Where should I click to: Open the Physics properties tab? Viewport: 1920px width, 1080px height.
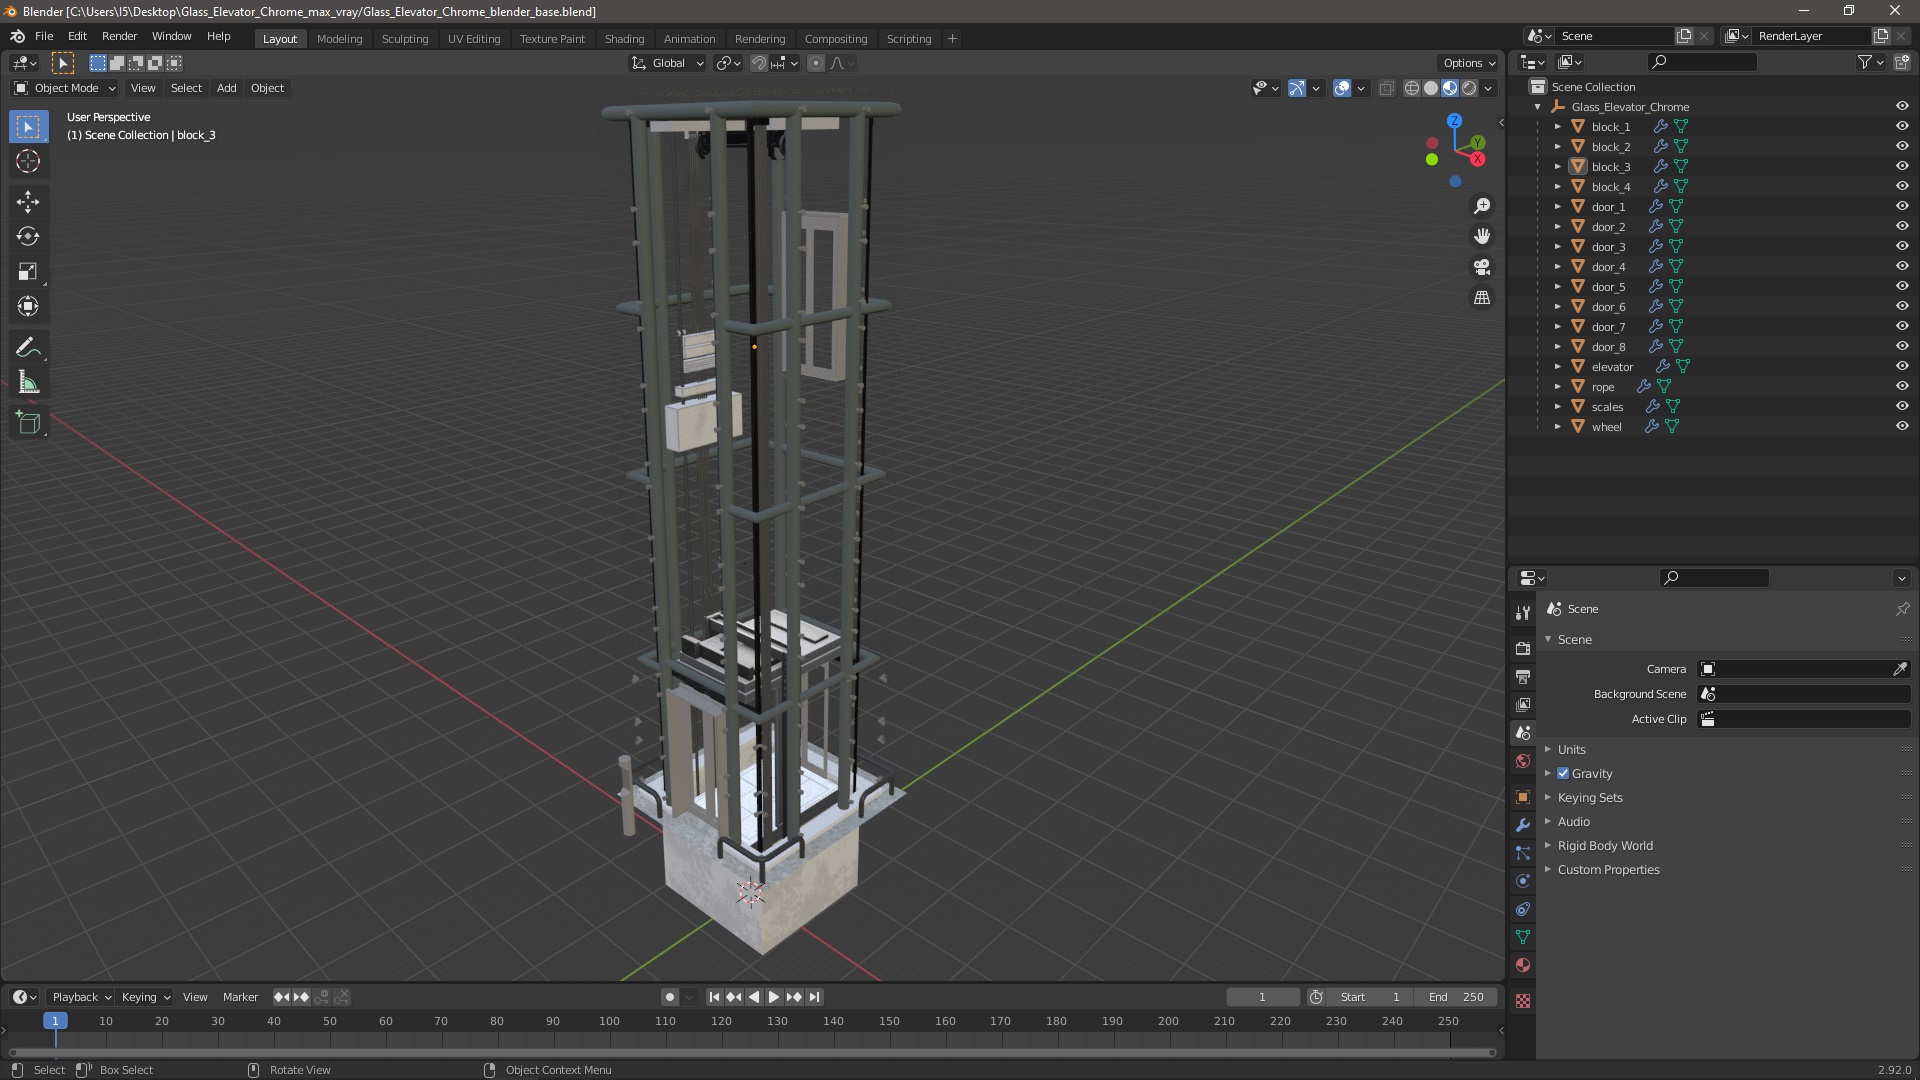[x=1522, y=881]
